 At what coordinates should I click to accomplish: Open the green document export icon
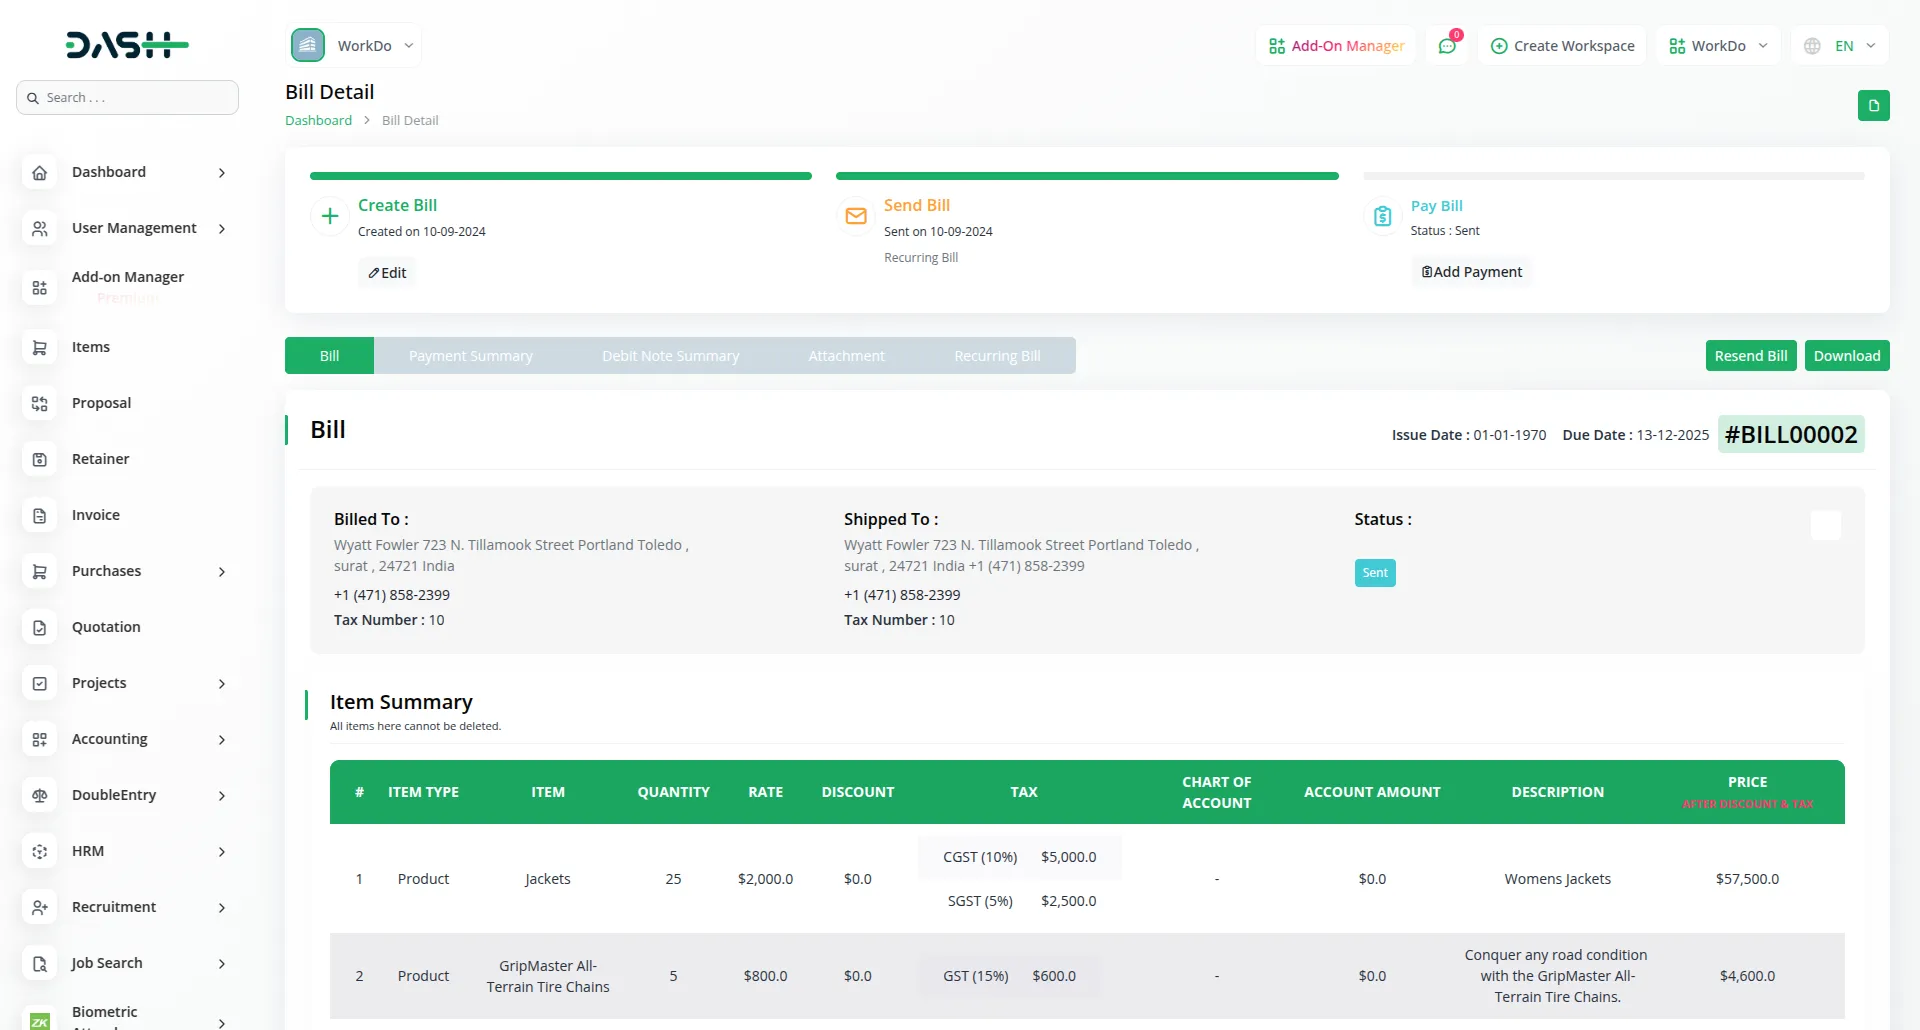(x=1874, y=105)
